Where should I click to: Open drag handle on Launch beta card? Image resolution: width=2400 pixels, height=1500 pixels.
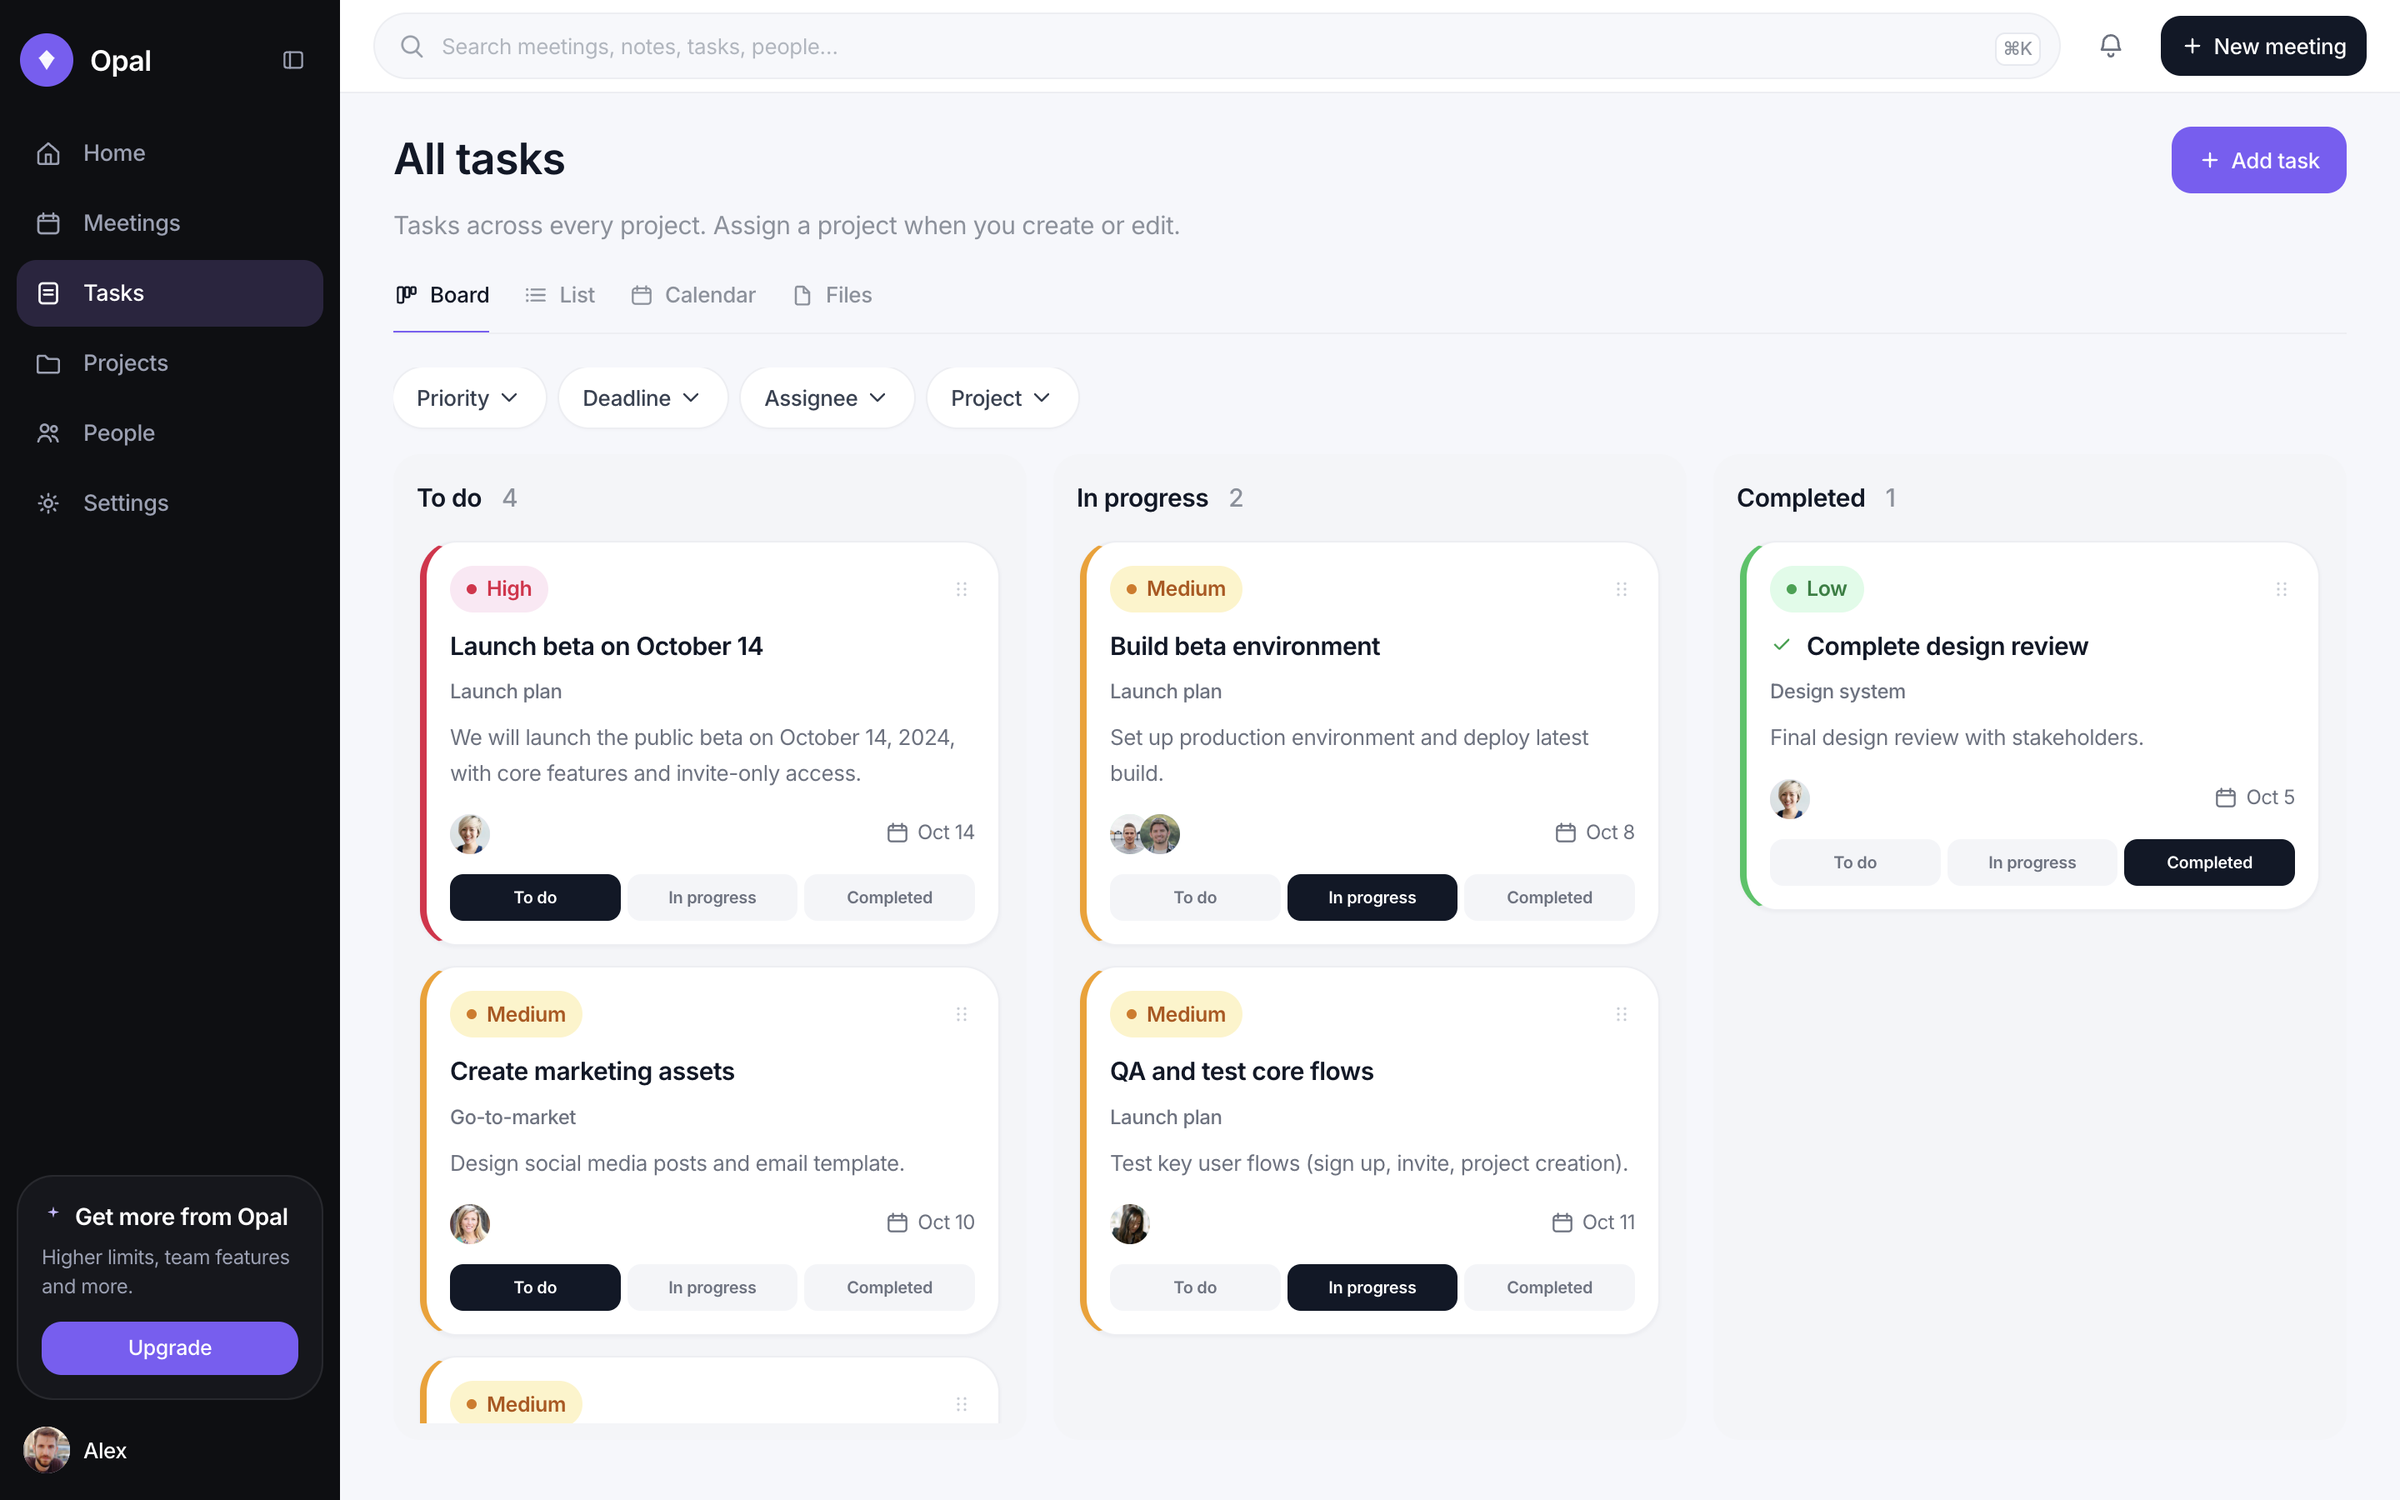coord(961,589)
